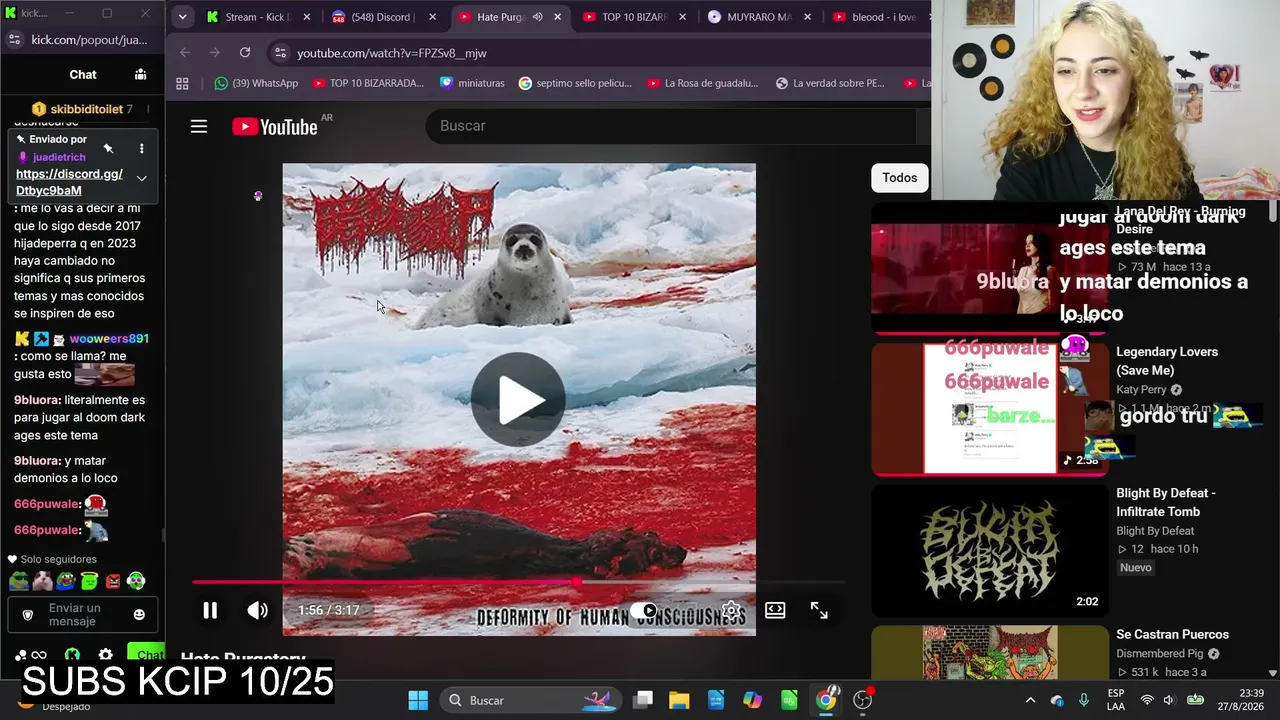Open Copilot from the taskbar
Screen dimensions: 1280x720
(752, 700)
